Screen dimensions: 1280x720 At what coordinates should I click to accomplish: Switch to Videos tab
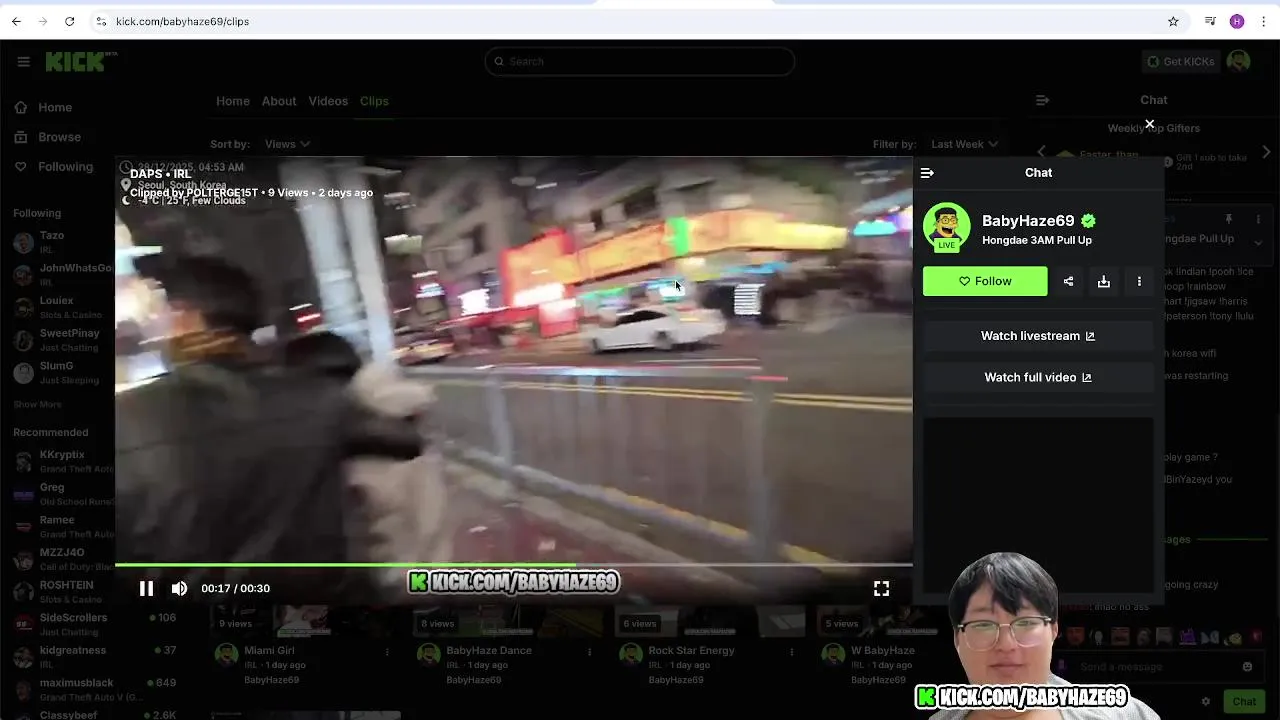[328, 101]
